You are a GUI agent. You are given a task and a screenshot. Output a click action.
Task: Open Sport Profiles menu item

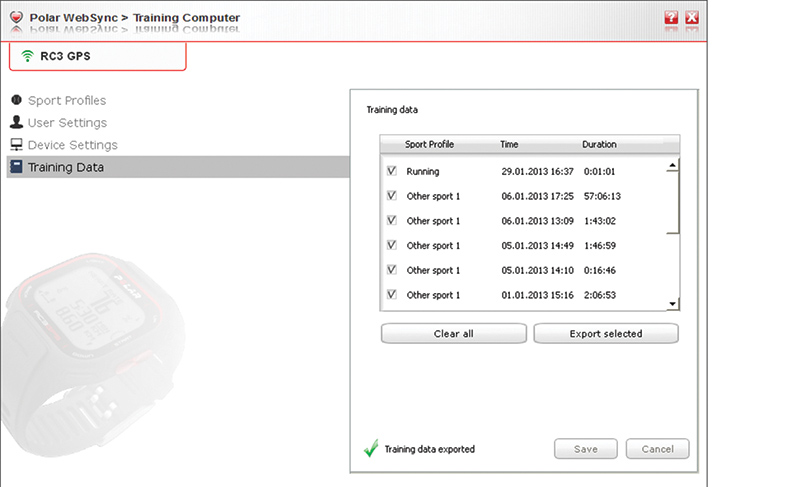(67, 100)
